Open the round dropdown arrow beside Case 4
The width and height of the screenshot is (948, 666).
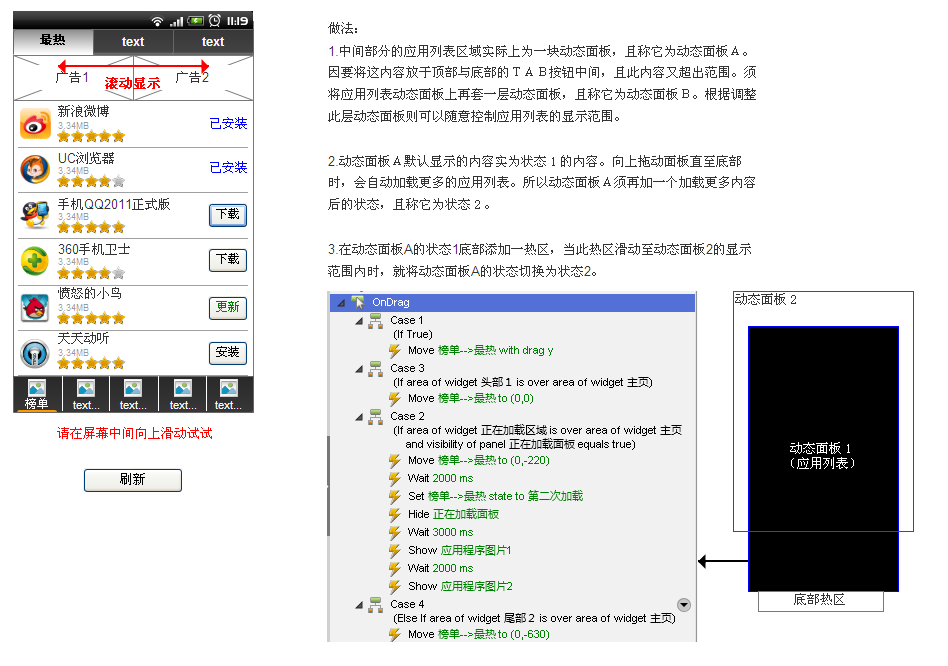tap(684, 605)
